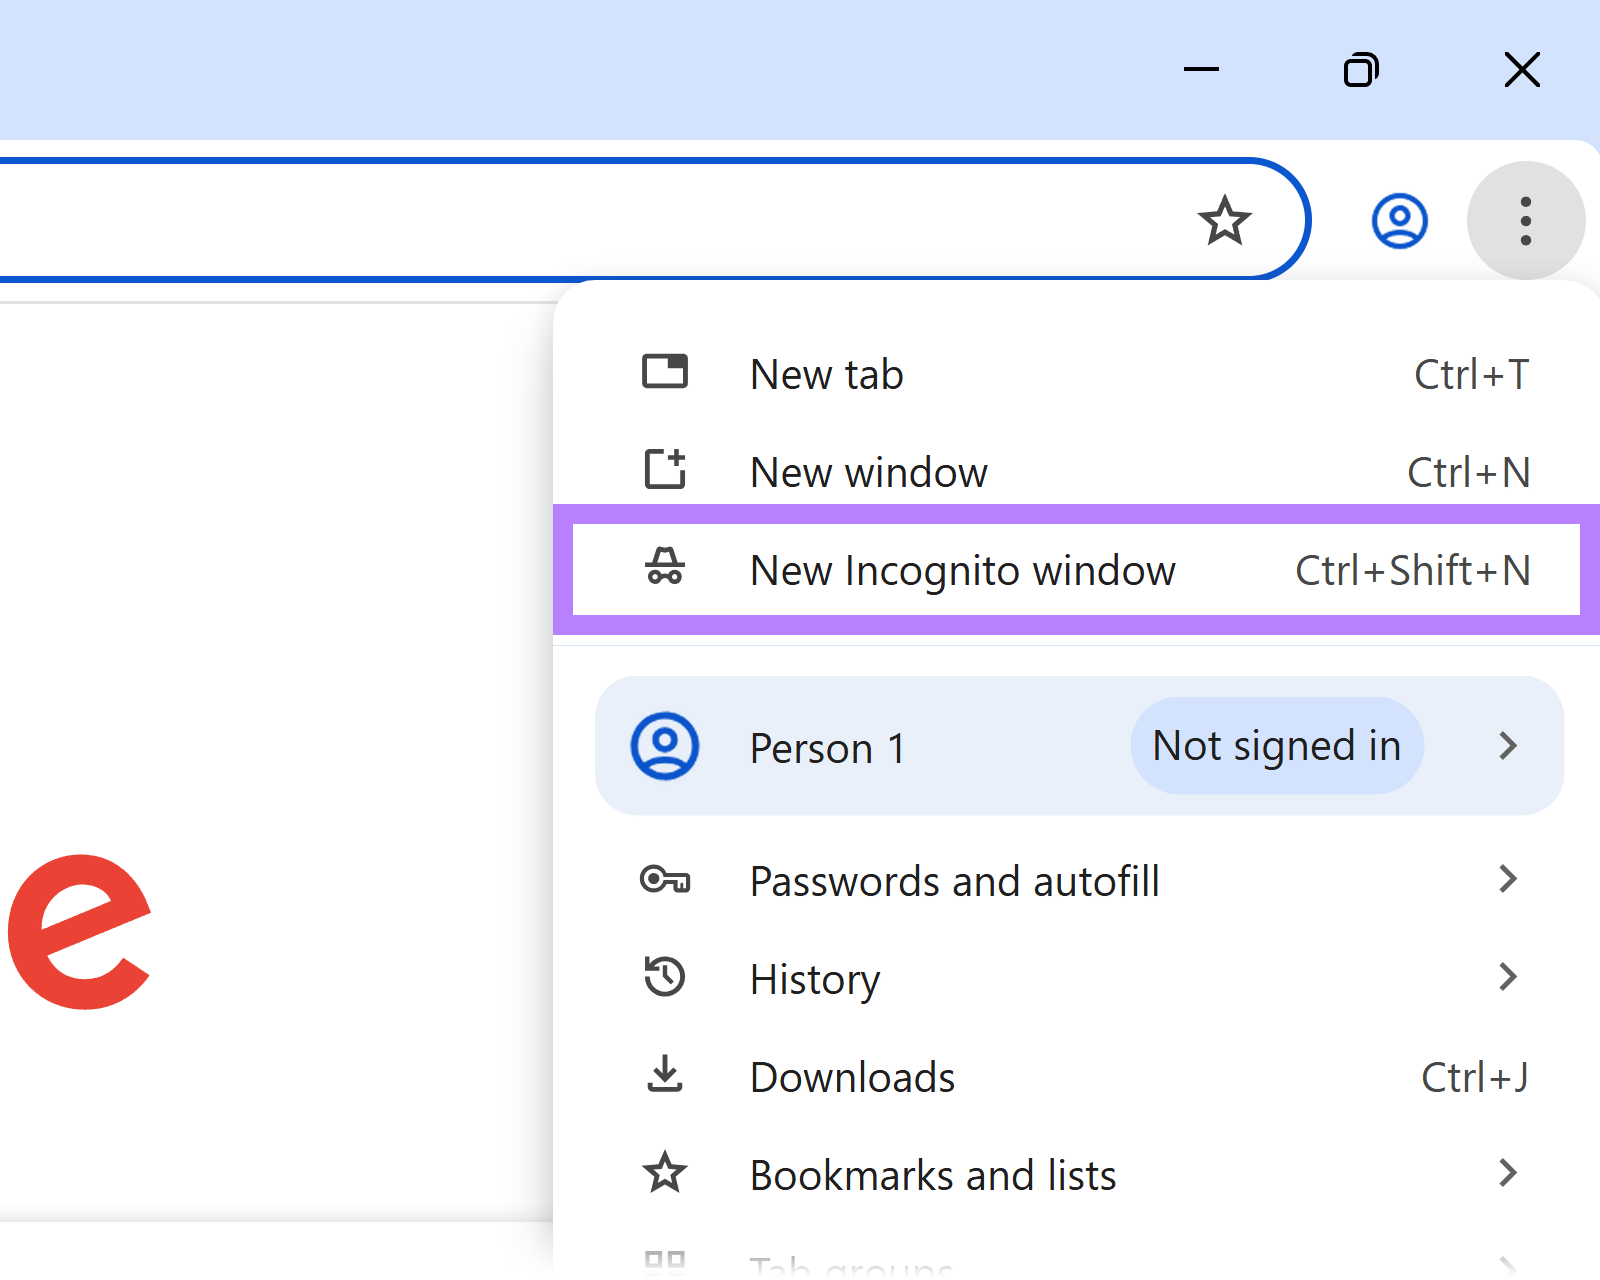Screen dimensions: 1600x1280
Task: Expand the Person 1 profile chevron
Action: [x=1507, y=745]
